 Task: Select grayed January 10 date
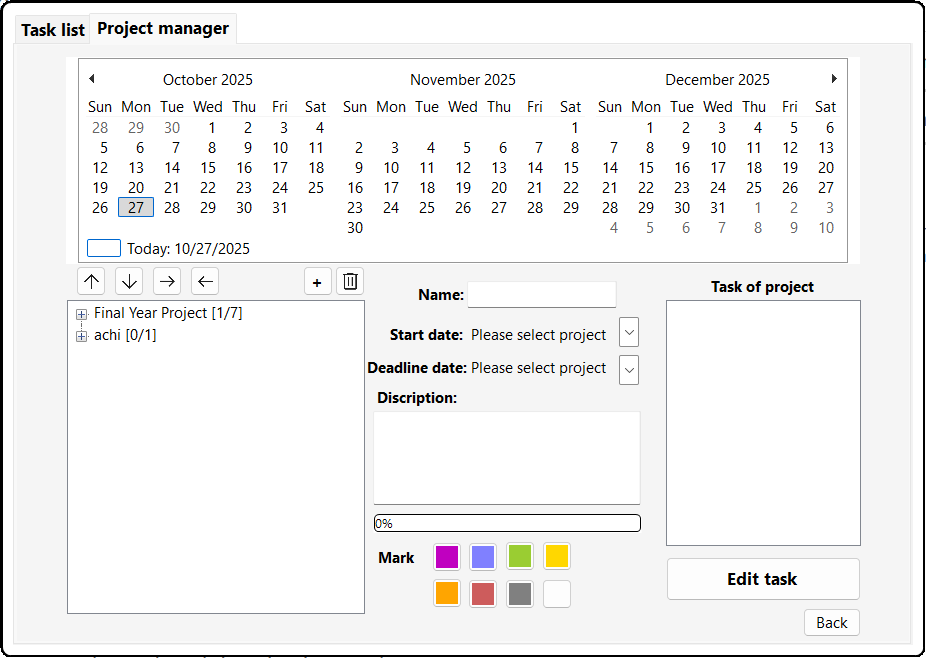coord(826,227)
